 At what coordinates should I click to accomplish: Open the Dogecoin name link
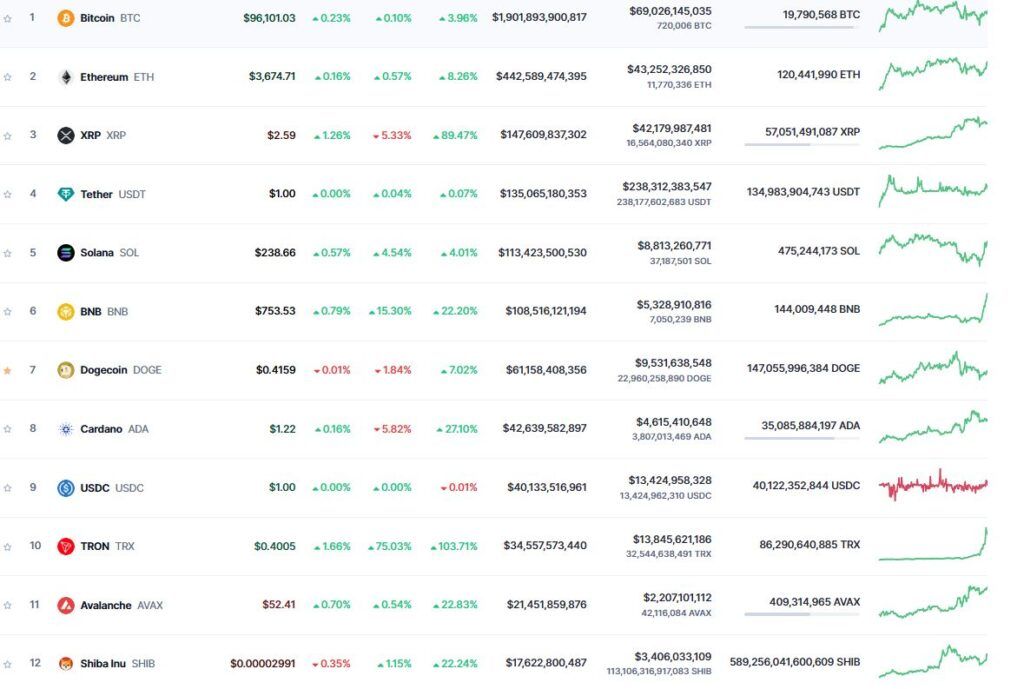pyautogui.click(x=104, y=370)
